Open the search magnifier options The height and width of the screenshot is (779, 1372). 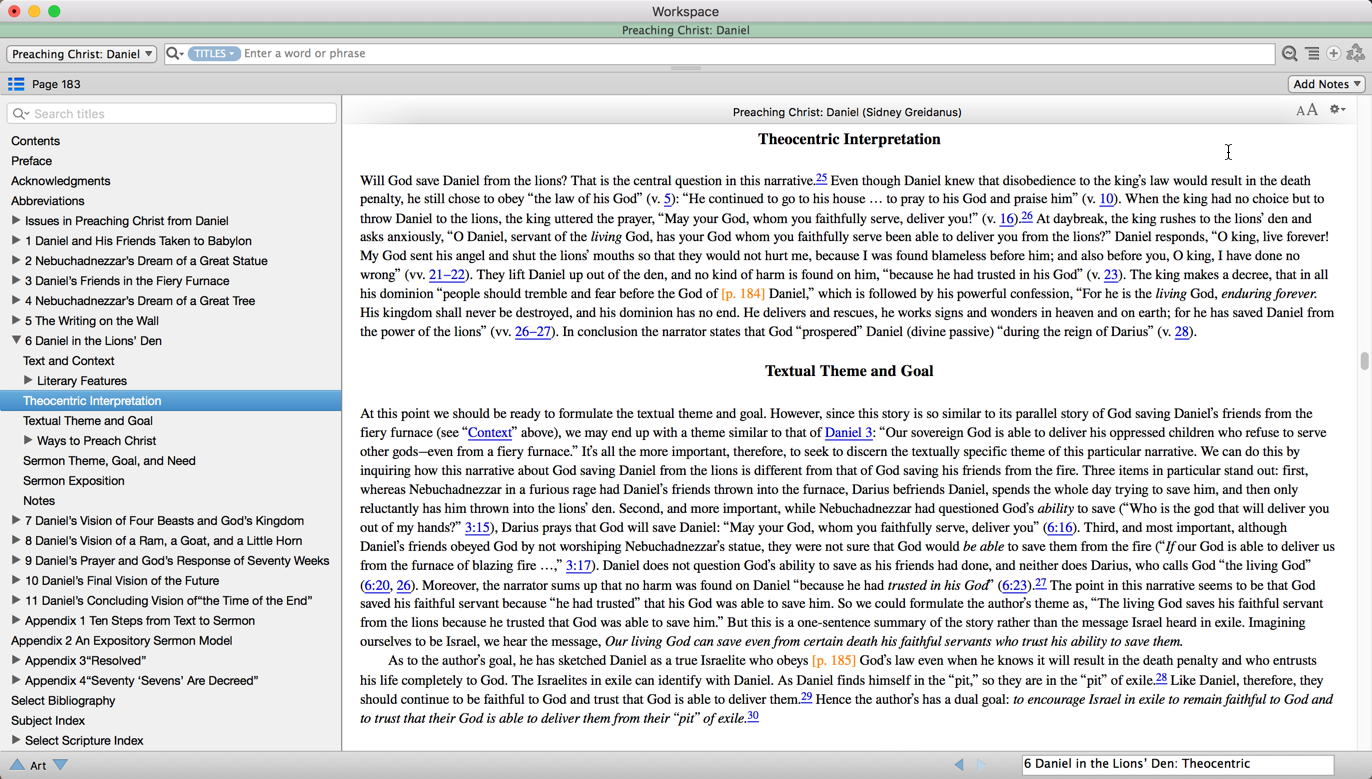point(174,54)
